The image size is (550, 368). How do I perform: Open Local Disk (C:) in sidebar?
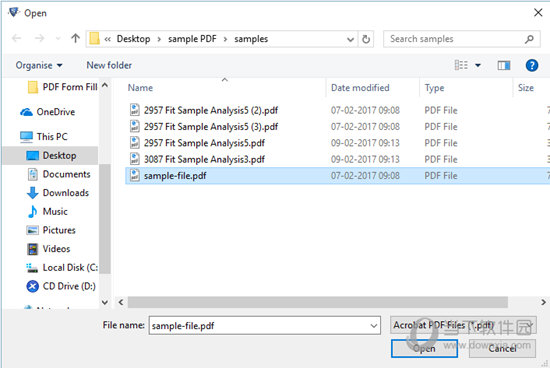[x=62, y=267]
